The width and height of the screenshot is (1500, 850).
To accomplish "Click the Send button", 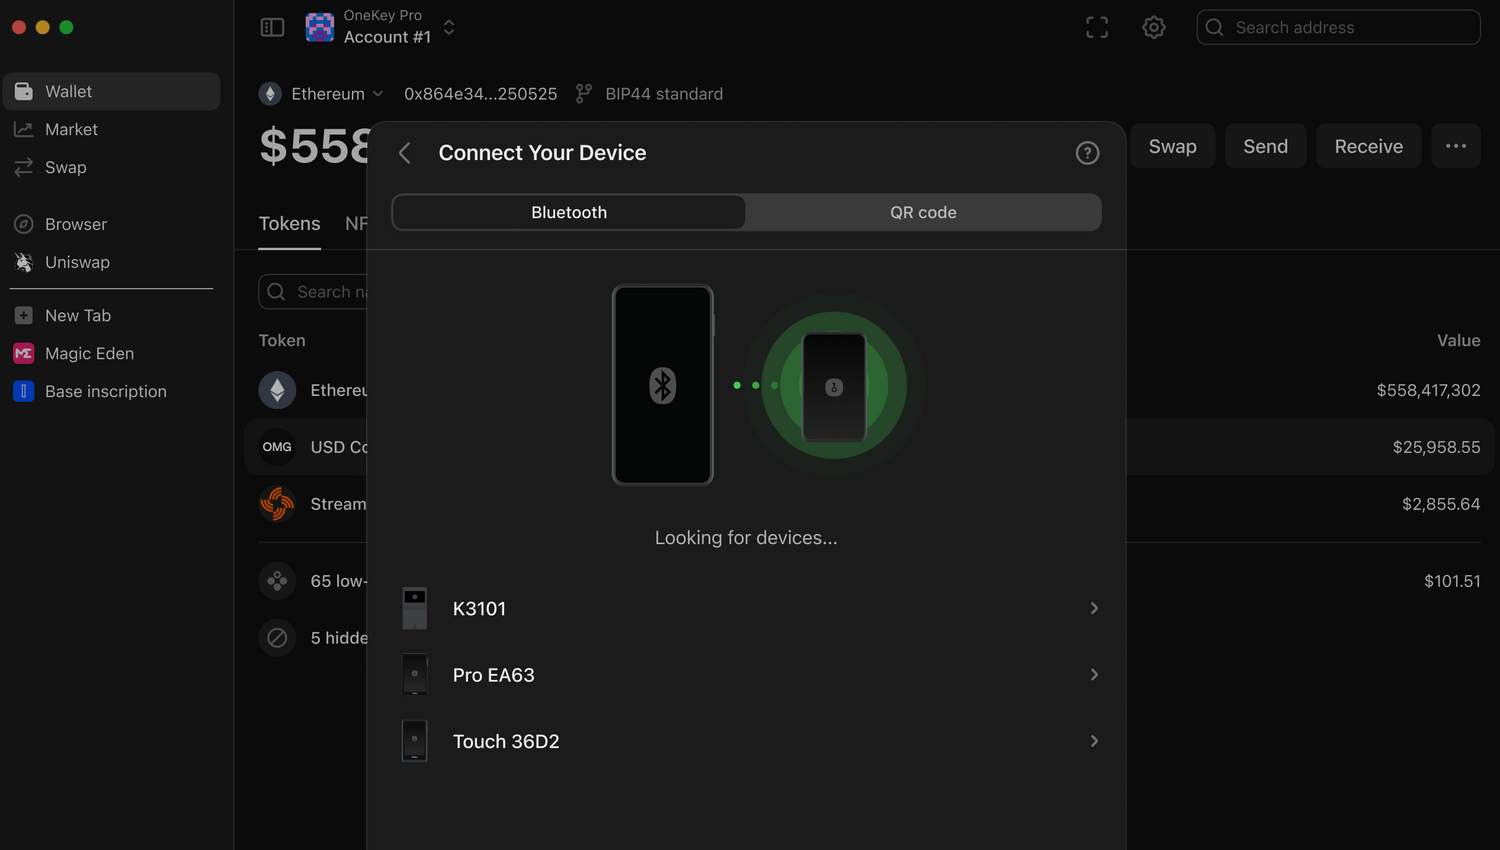I will pyautogui.click(x=1265, y=146).
